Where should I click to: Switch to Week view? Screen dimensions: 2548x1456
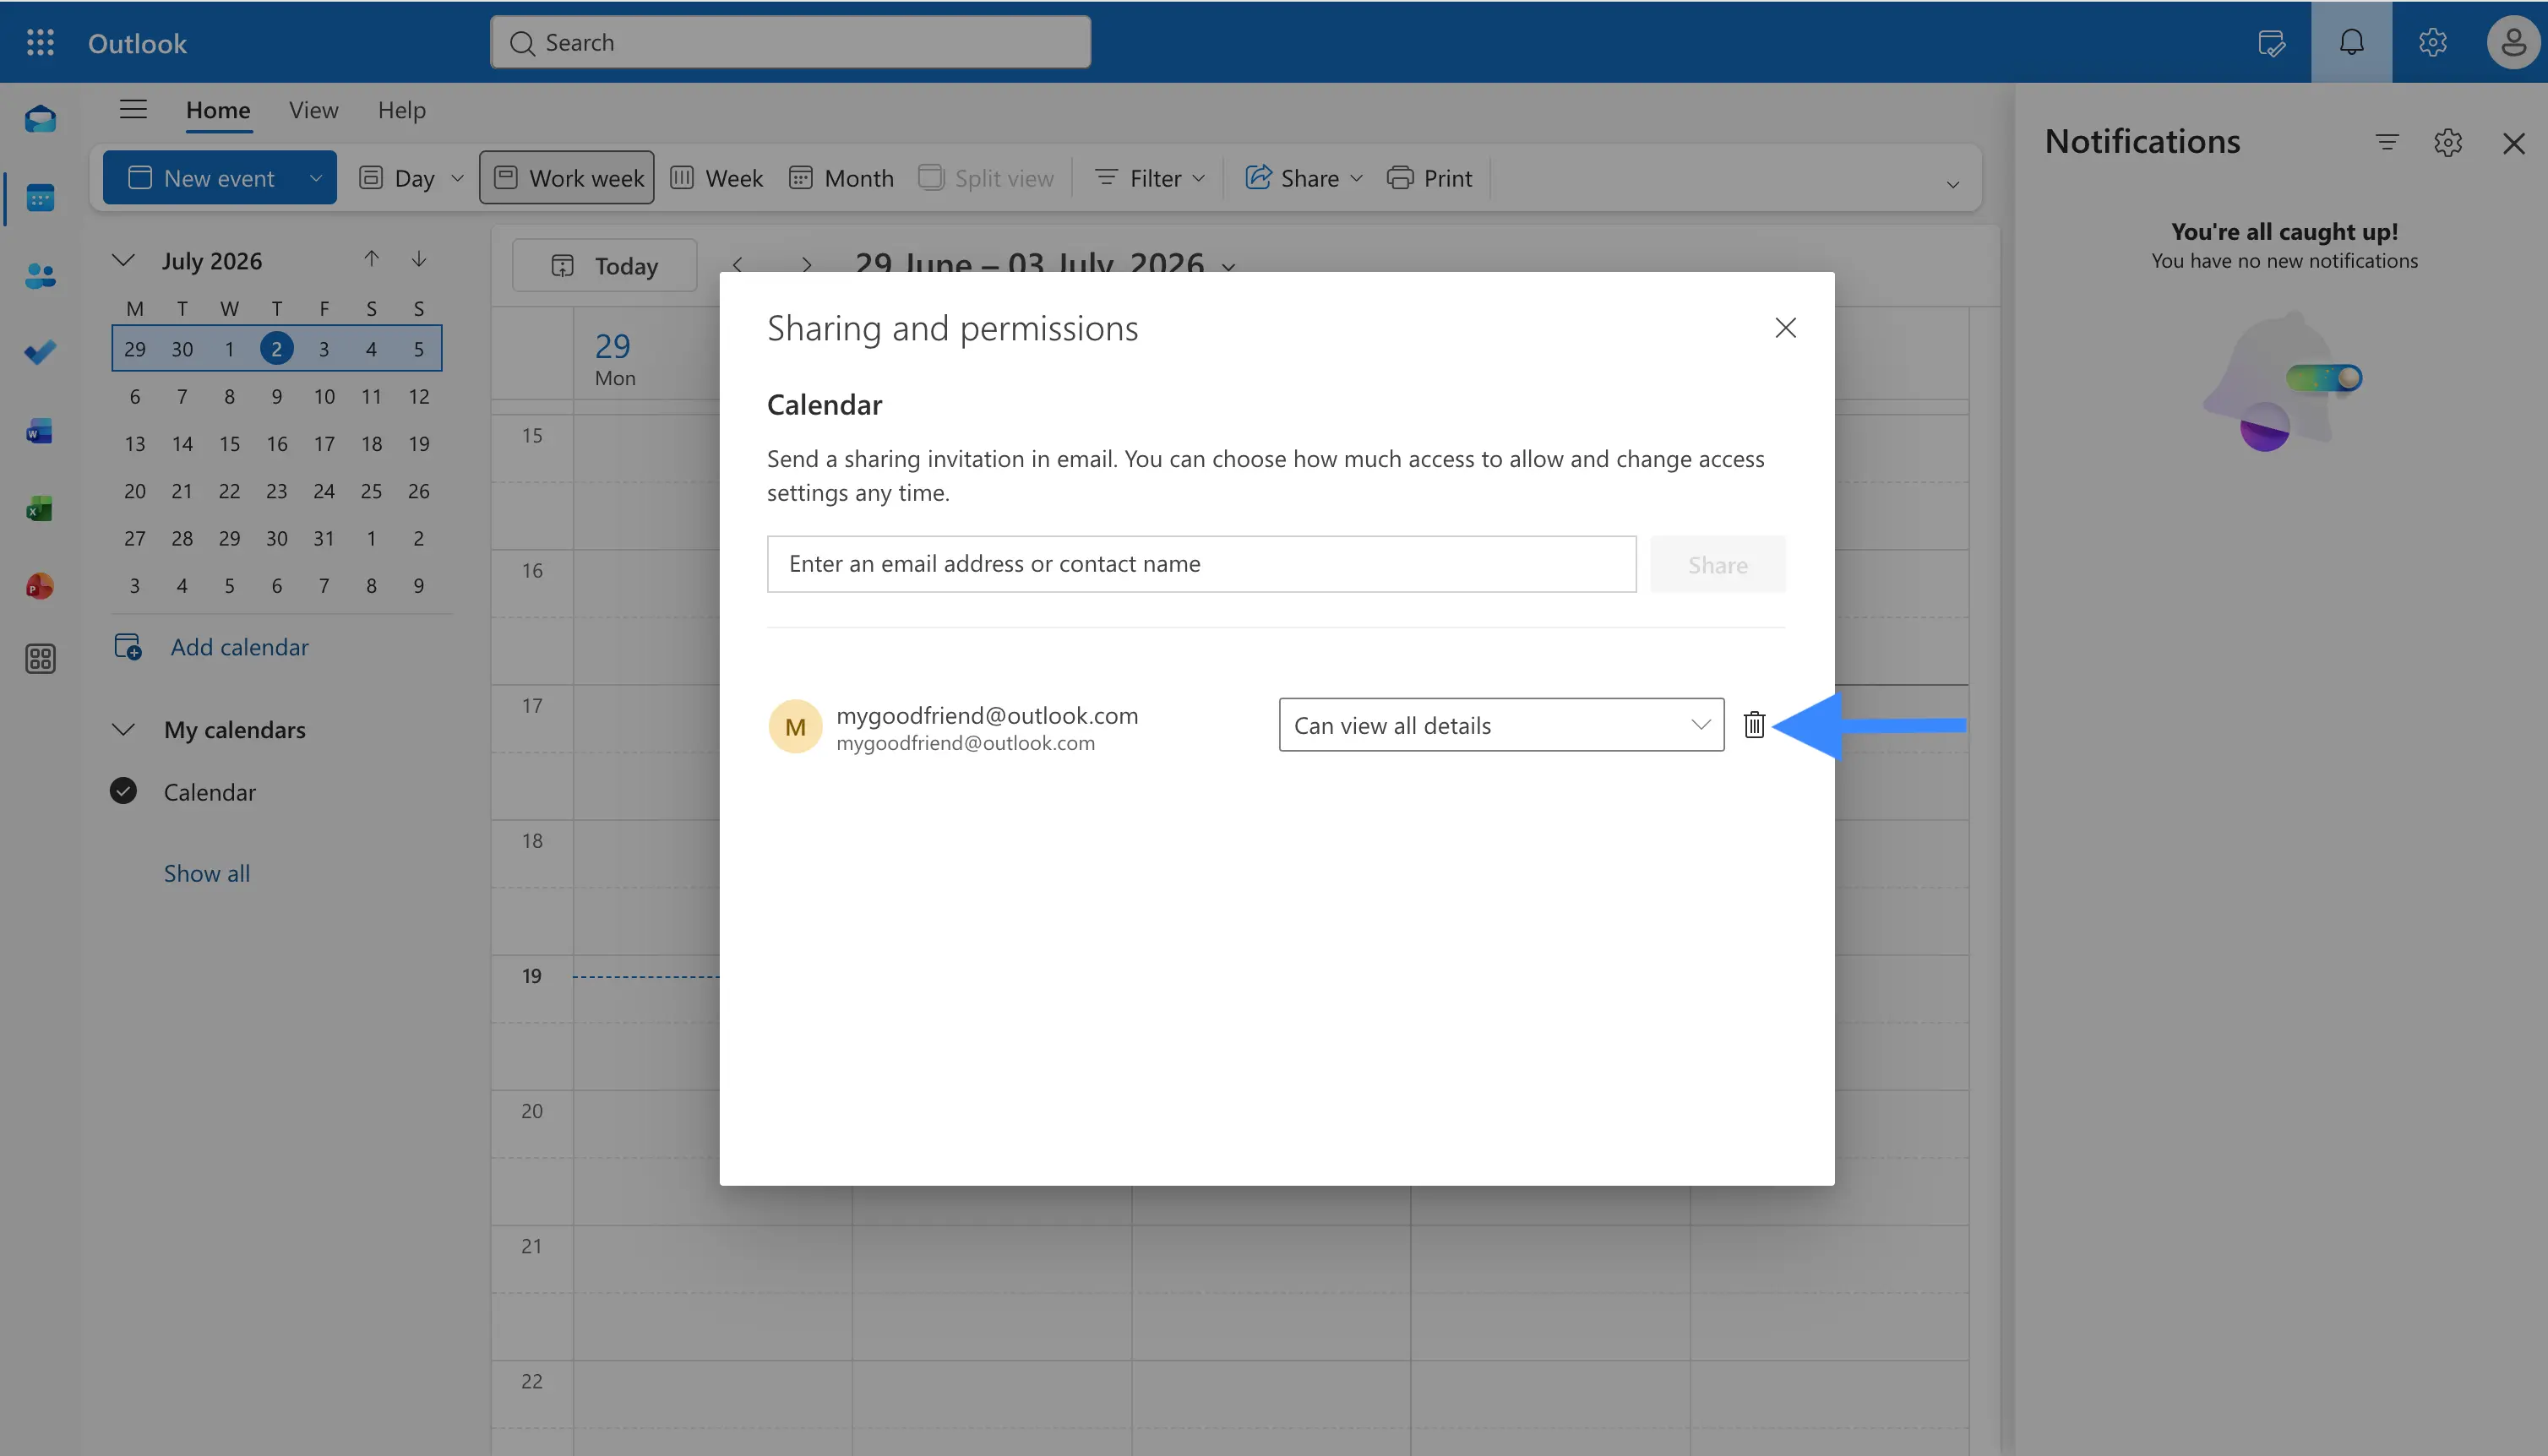716,178
